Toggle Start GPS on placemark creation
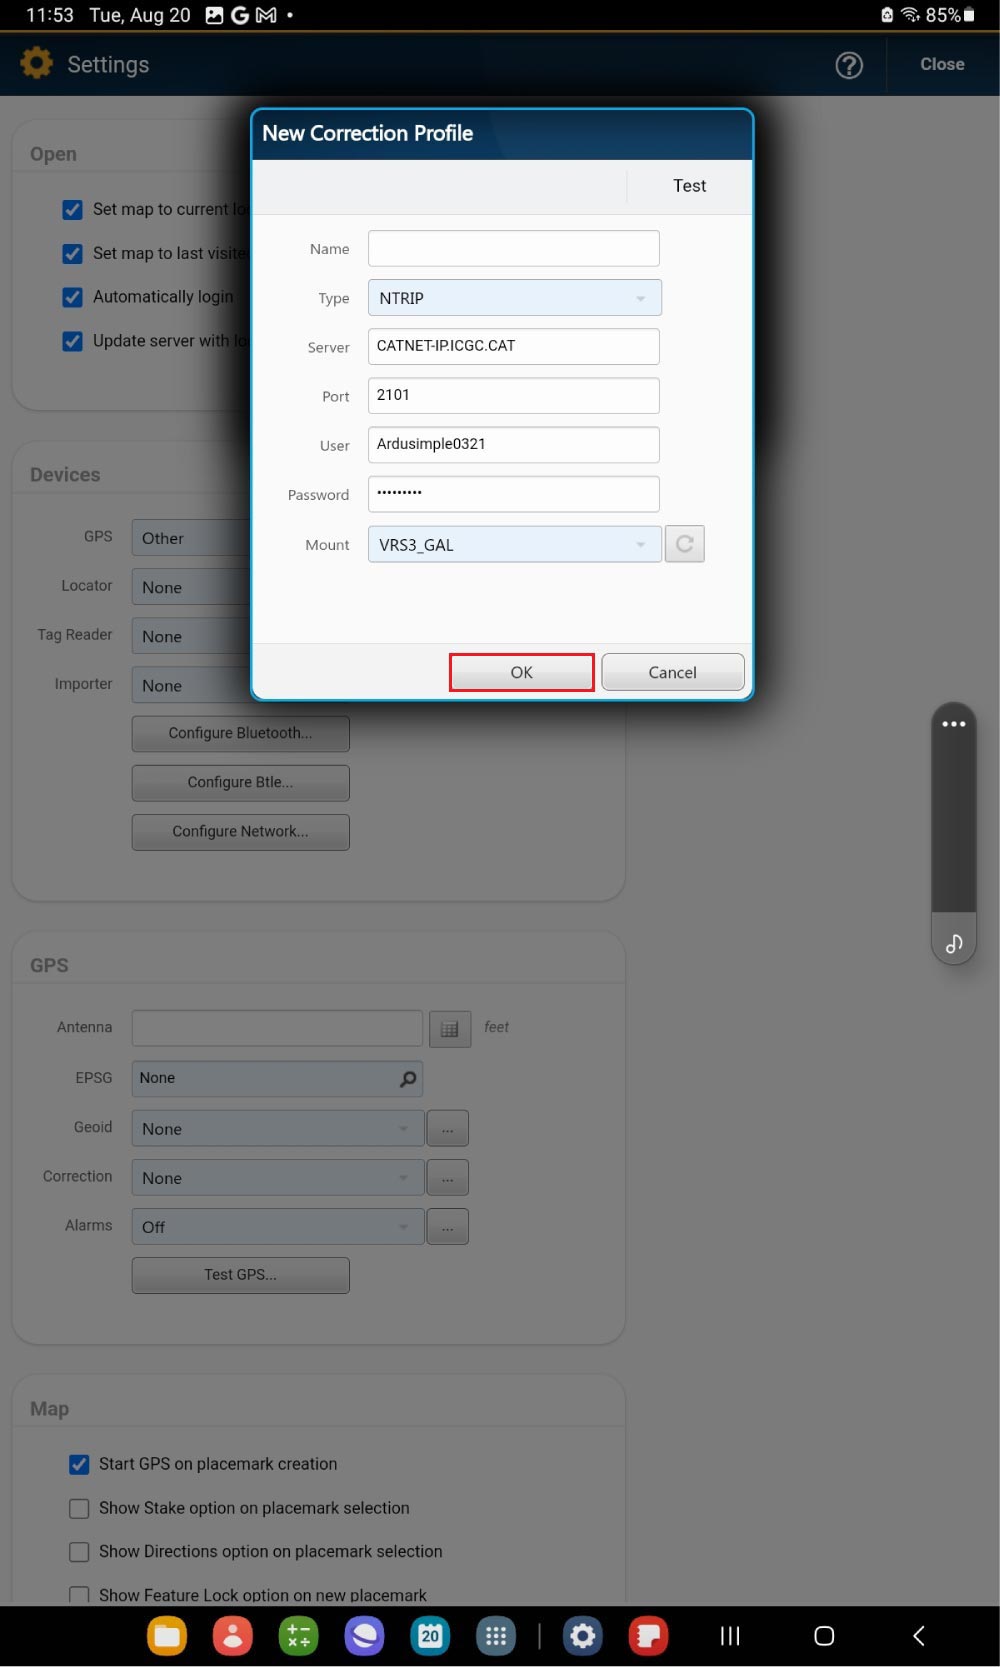The height and width of the screenshot is (1667, 1000). click(x=79, y=1464)
